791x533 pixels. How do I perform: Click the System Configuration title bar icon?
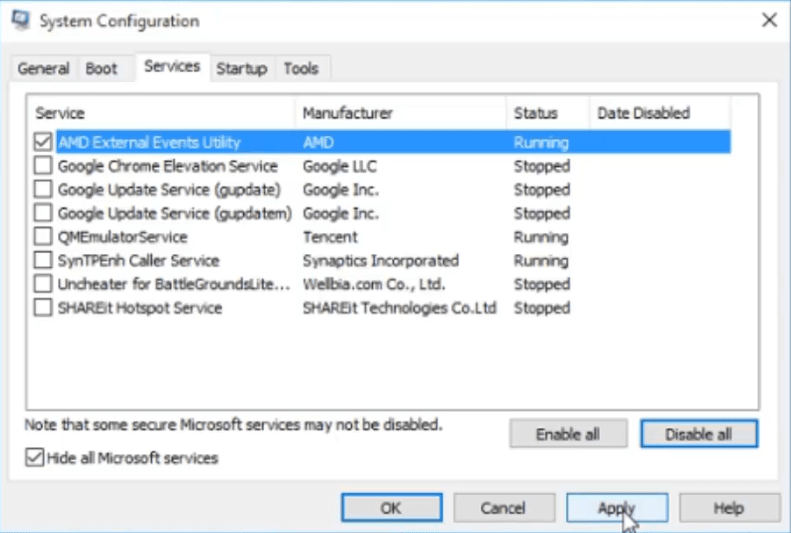click(20, 20)
